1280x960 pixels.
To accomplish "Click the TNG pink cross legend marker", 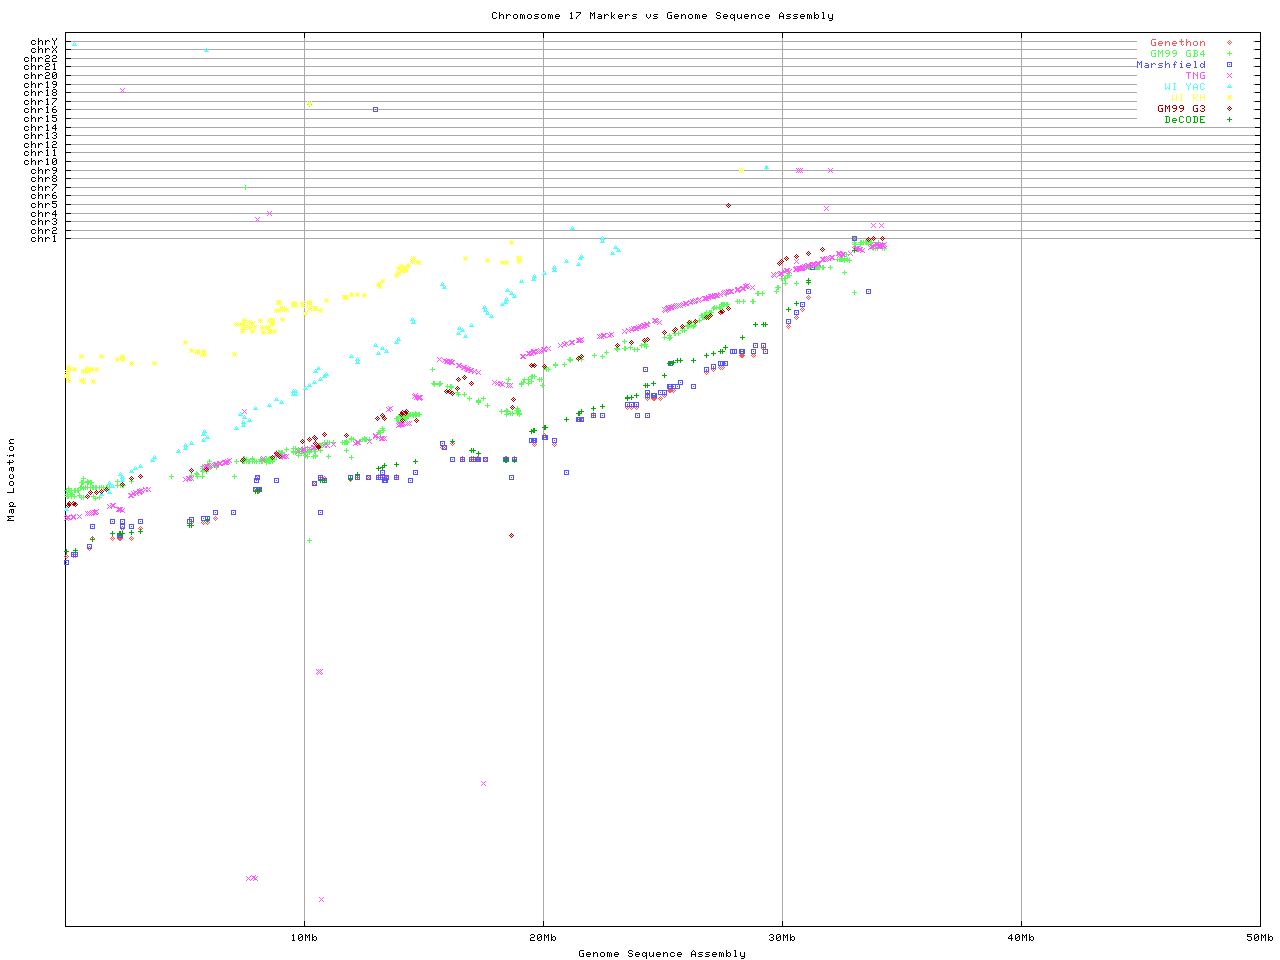I will pos(1229,76).
